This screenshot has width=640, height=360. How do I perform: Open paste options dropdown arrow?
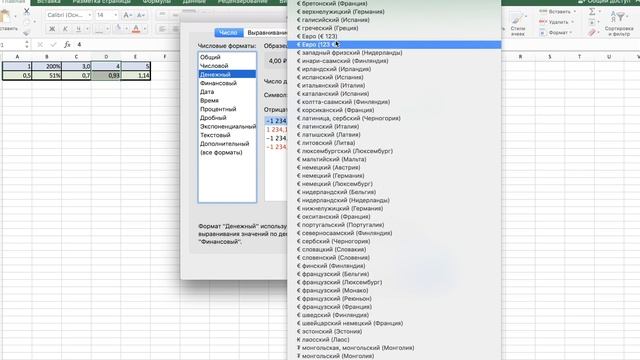coord(16,17)
